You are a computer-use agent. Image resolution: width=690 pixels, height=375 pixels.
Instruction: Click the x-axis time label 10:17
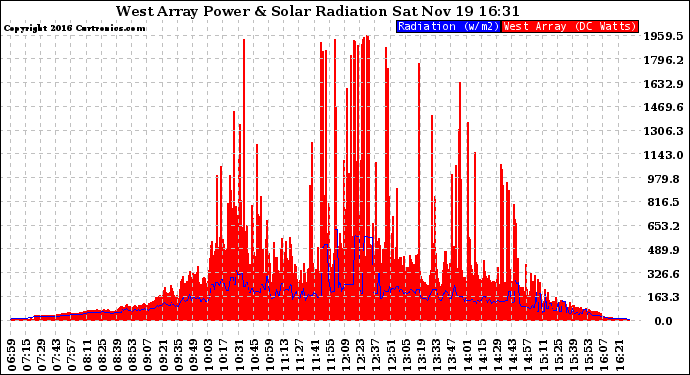point(224,355)
